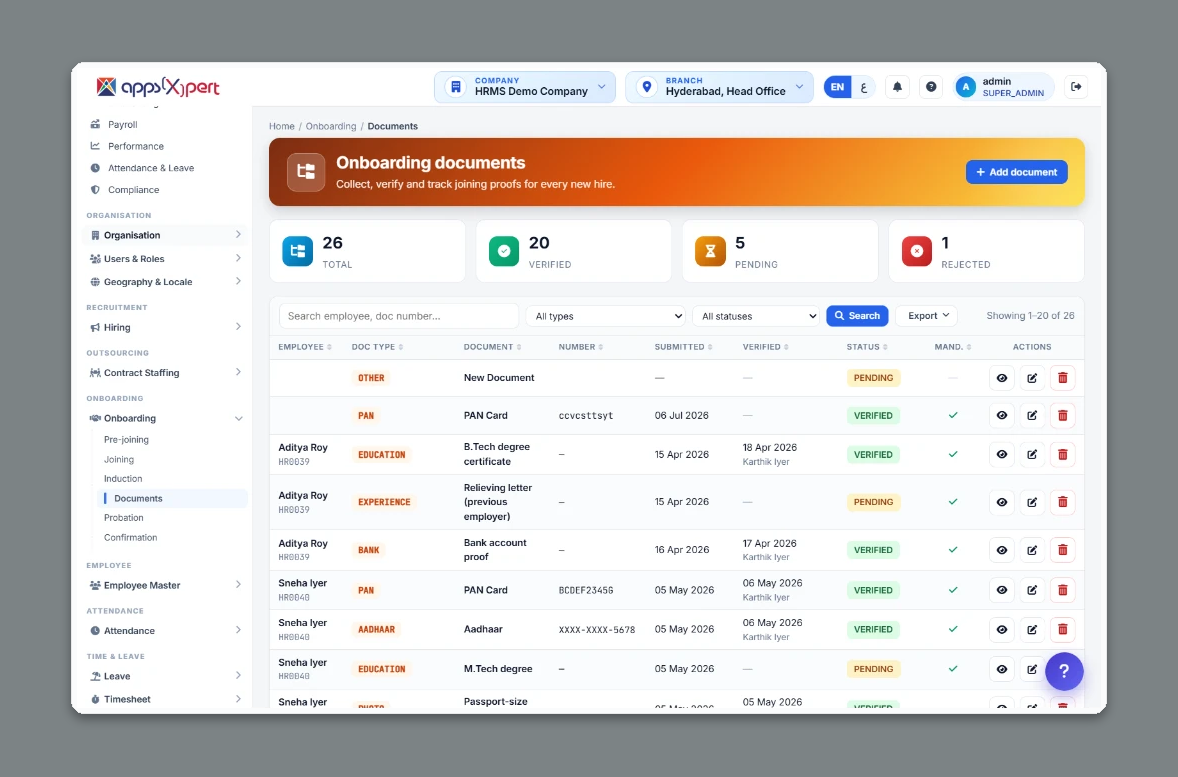Switch language to Arabic toggle

coord(863,87)
